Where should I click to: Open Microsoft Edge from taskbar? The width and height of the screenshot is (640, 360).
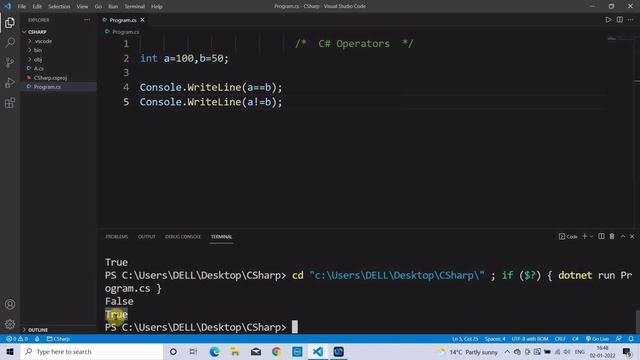click(214, 351)
